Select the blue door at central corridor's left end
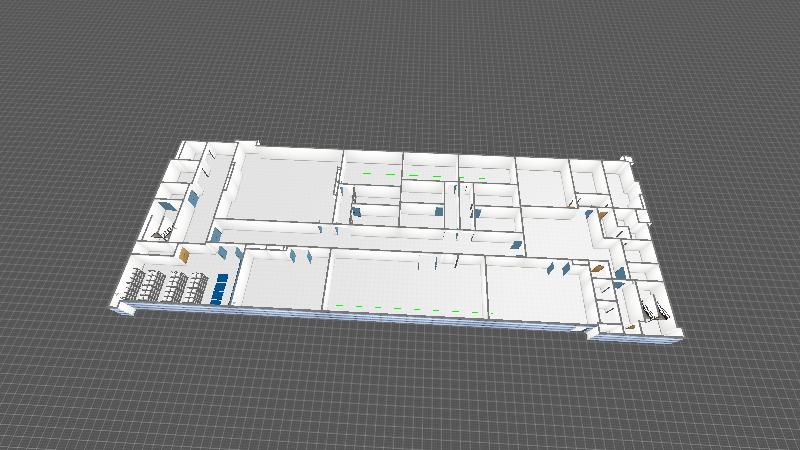This screenshot has height=450, width=800. 215,235
